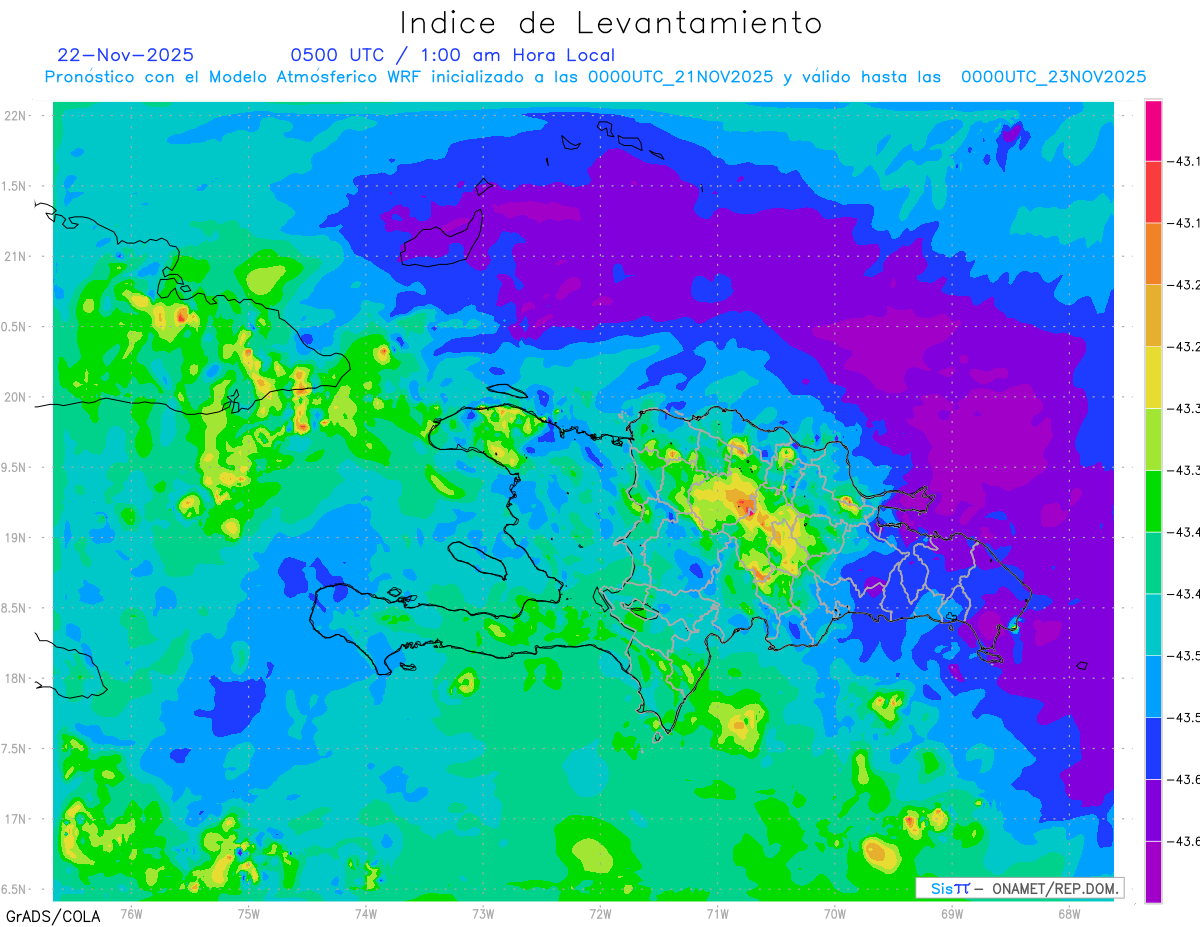This screenshot has height=927, width=1200.
Task: Click the "21N" latitude label
Action: pyautogui.click(x=17, y=256)
